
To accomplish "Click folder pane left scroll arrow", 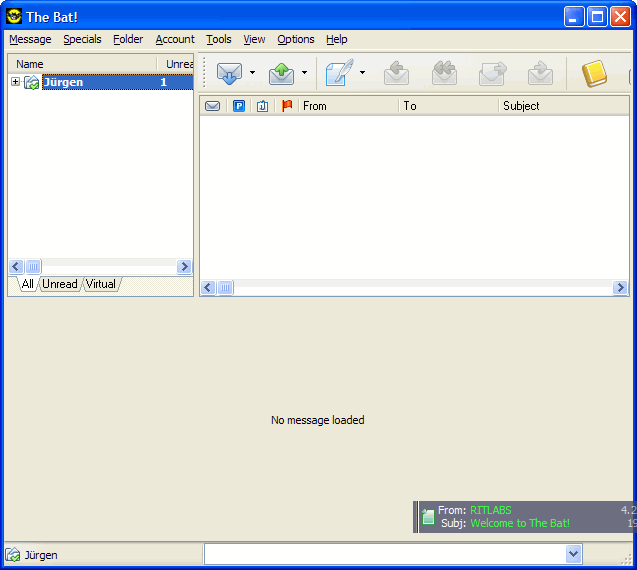I will [x=16, y=267].
